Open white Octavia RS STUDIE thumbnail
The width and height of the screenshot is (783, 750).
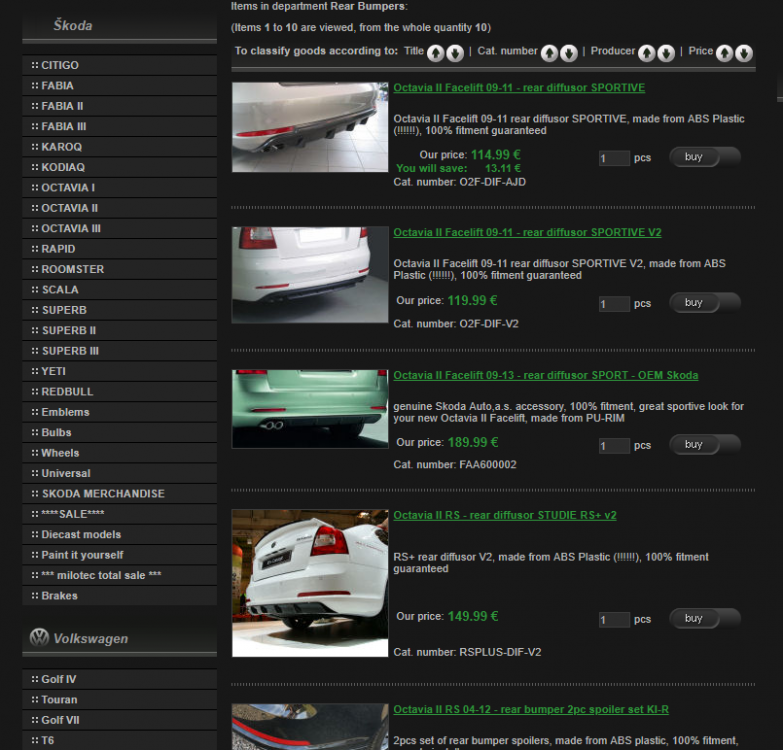point(310,583)
